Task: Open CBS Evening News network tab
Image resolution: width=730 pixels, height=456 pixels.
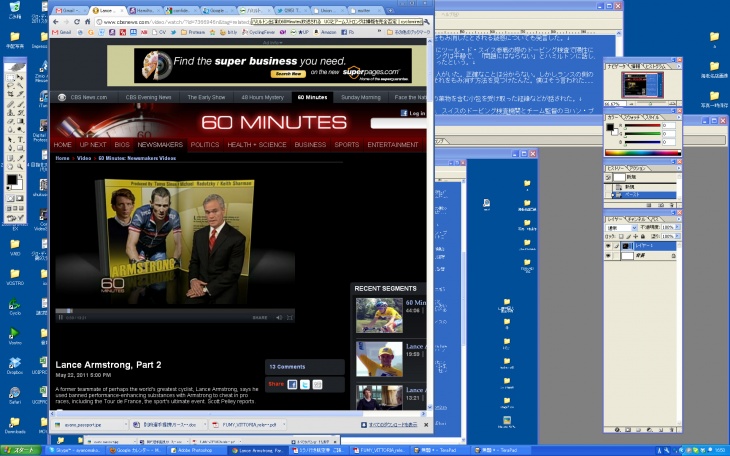Action: (148, 97)
